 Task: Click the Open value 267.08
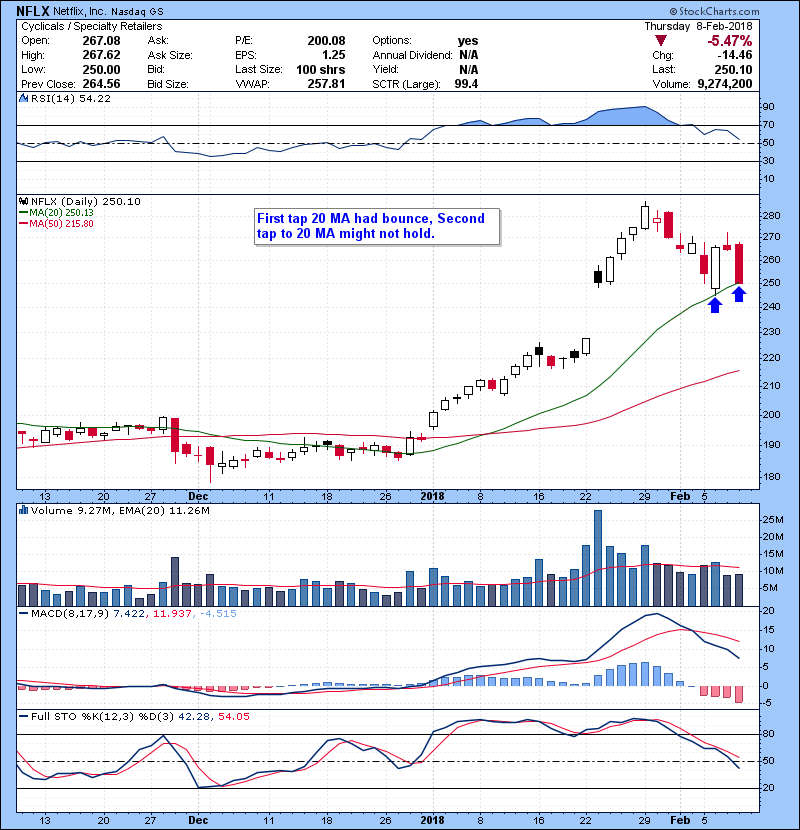click(x=101, y=41)
